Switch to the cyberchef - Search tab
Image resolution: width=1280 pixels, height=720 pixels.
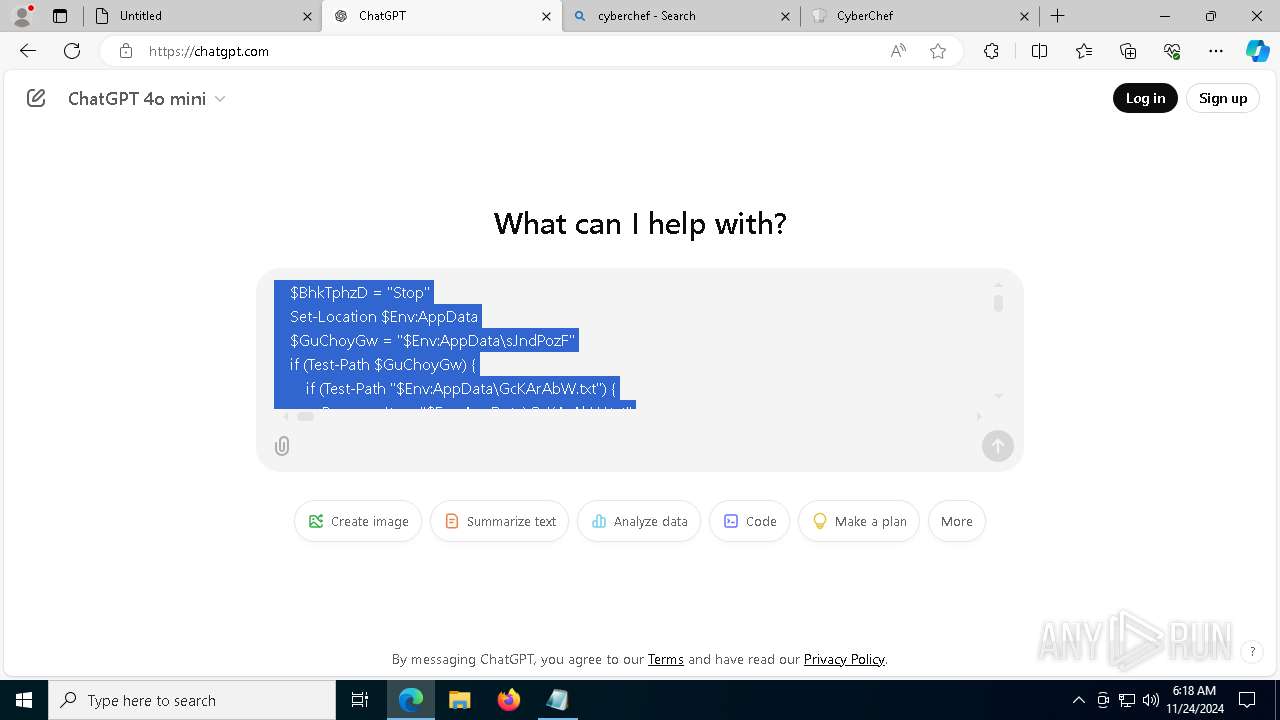681,16
